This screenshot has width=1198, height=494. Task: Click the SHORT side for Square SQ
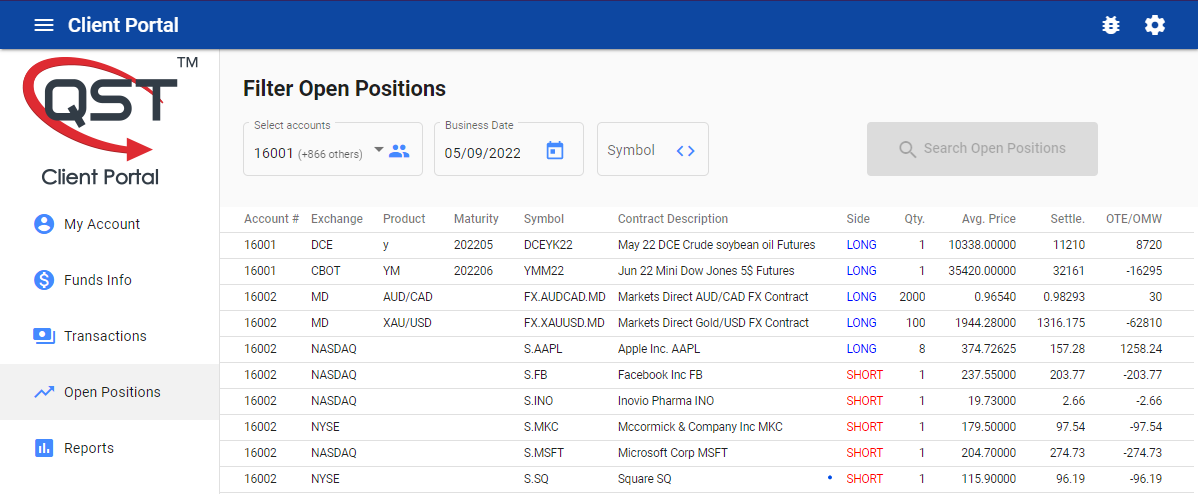pos(864,479)
